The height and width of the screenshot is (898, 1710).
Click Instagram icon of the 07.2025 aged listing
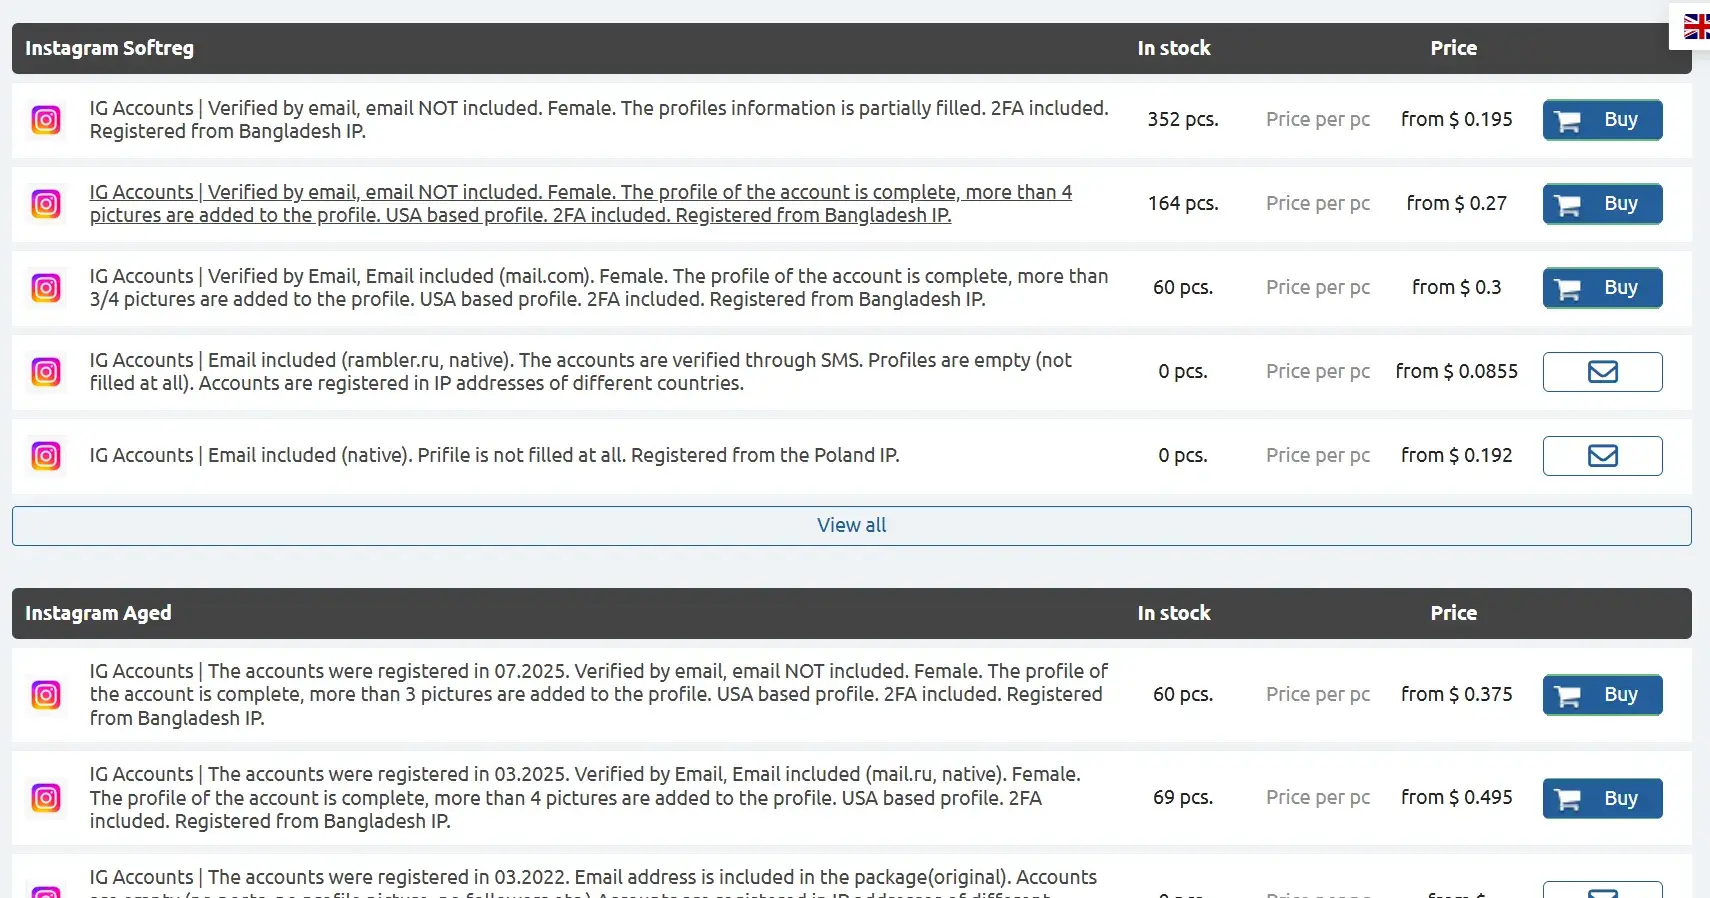pos(46,695)
